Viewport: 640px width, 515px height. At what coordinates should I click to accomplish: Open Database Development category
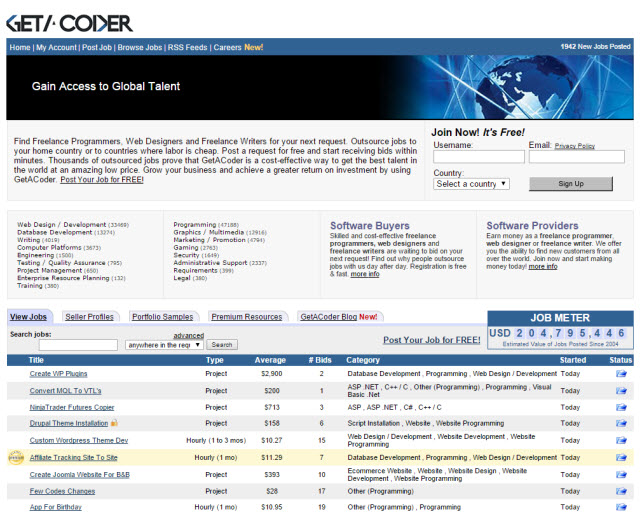point(54,232)
